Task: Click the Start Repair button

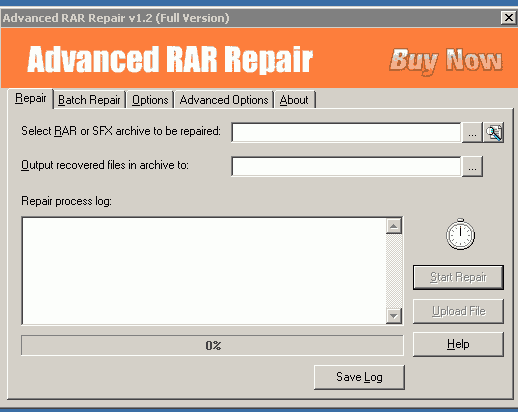Action: click(458, 277)
